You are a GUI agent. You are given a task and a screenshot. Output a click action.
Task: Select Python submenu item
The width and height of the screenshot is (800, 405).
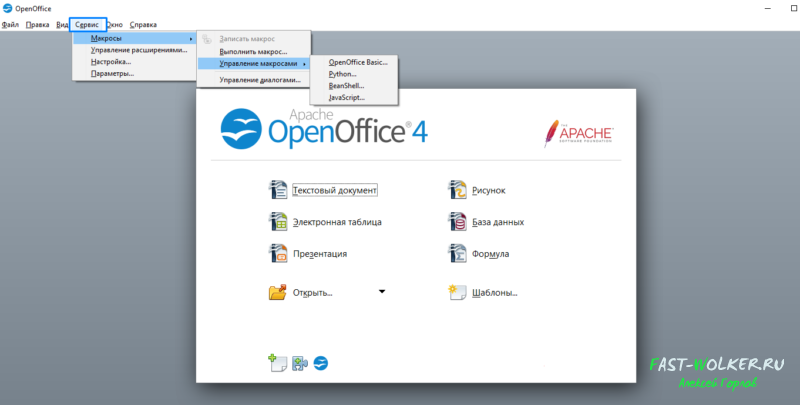(354, 74)
